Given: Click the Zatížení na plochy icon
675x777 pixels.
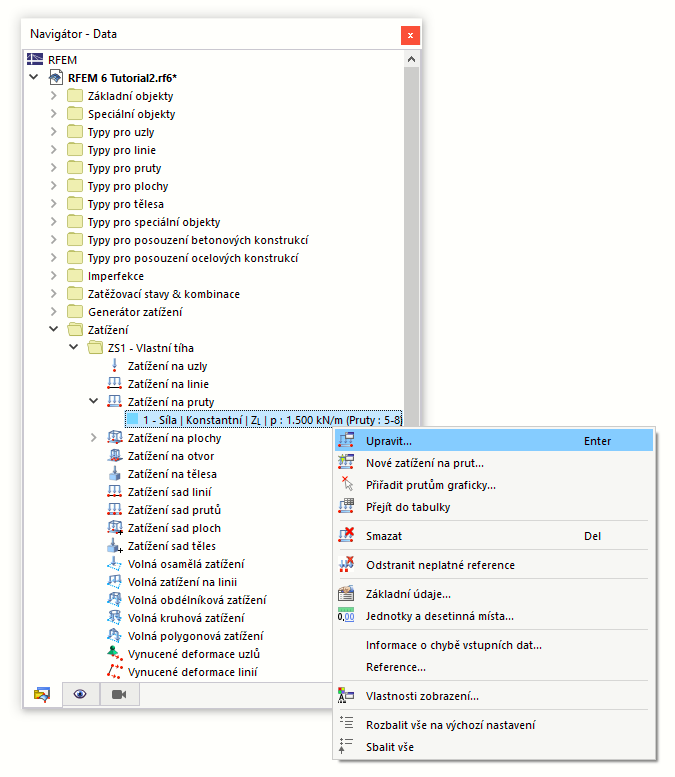Looking at the screenshot, I should (114, 438).
